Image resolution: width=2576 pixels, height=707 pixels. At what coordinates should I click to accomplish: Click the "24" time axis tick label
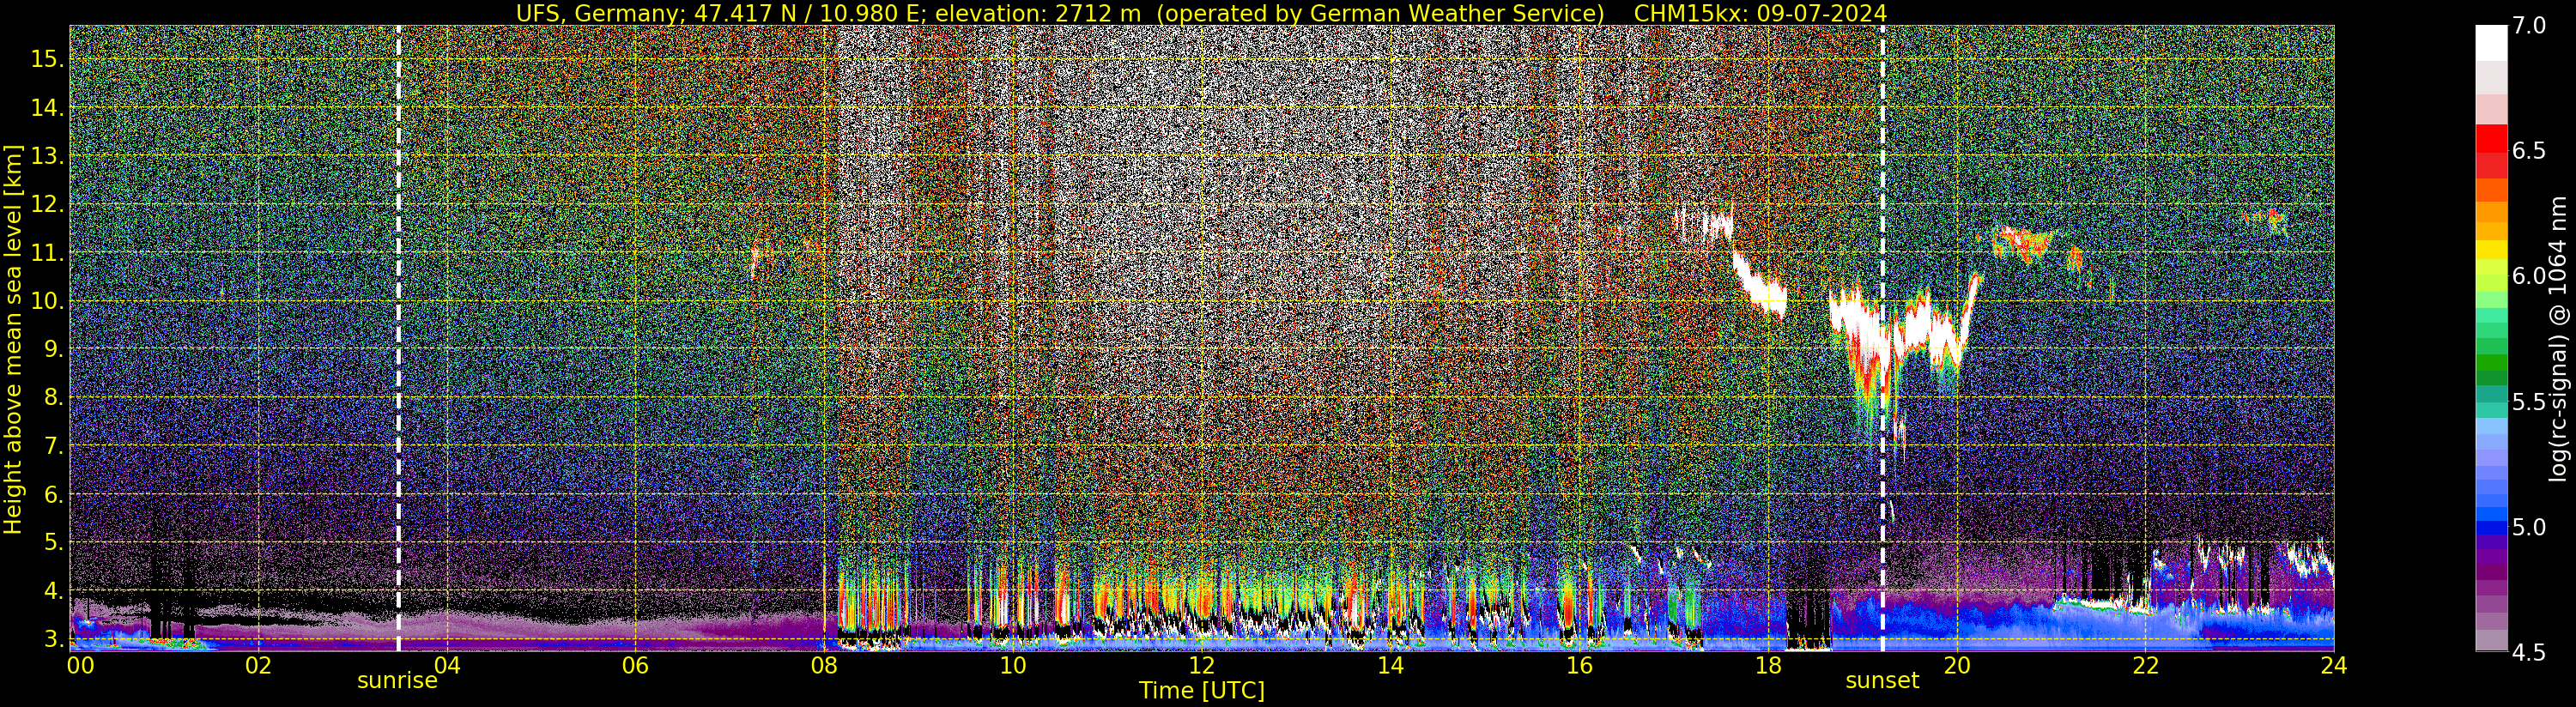pos(2334,665)
